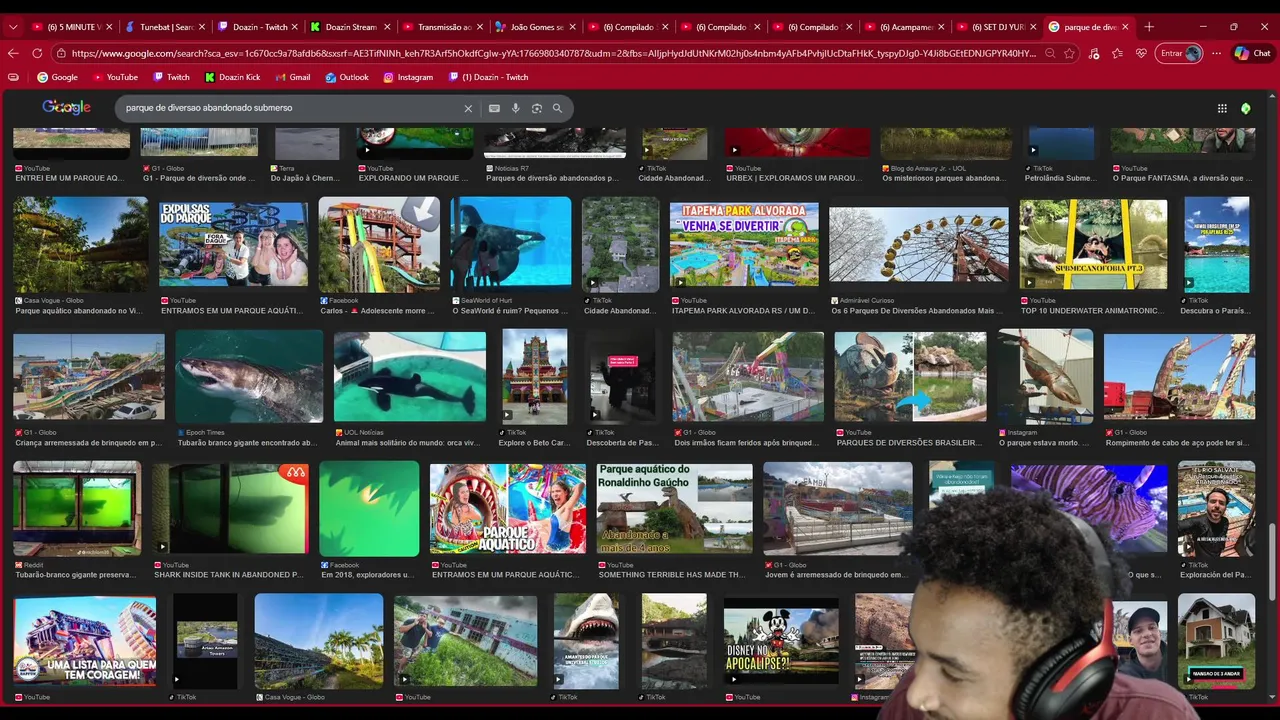Screen dimensions: 1280x720
Task: Click 'Parque aquático abandonado no Vi...' caption
Action: coord(79,311)
